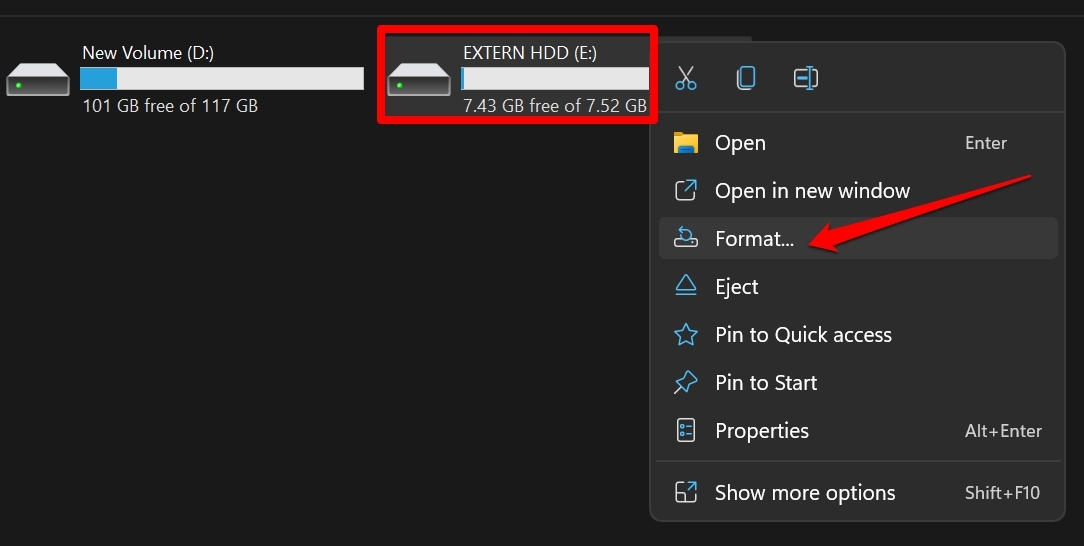Click the Show more options icon
Viewport: 1084px width, 546px height.
[686, 492]
